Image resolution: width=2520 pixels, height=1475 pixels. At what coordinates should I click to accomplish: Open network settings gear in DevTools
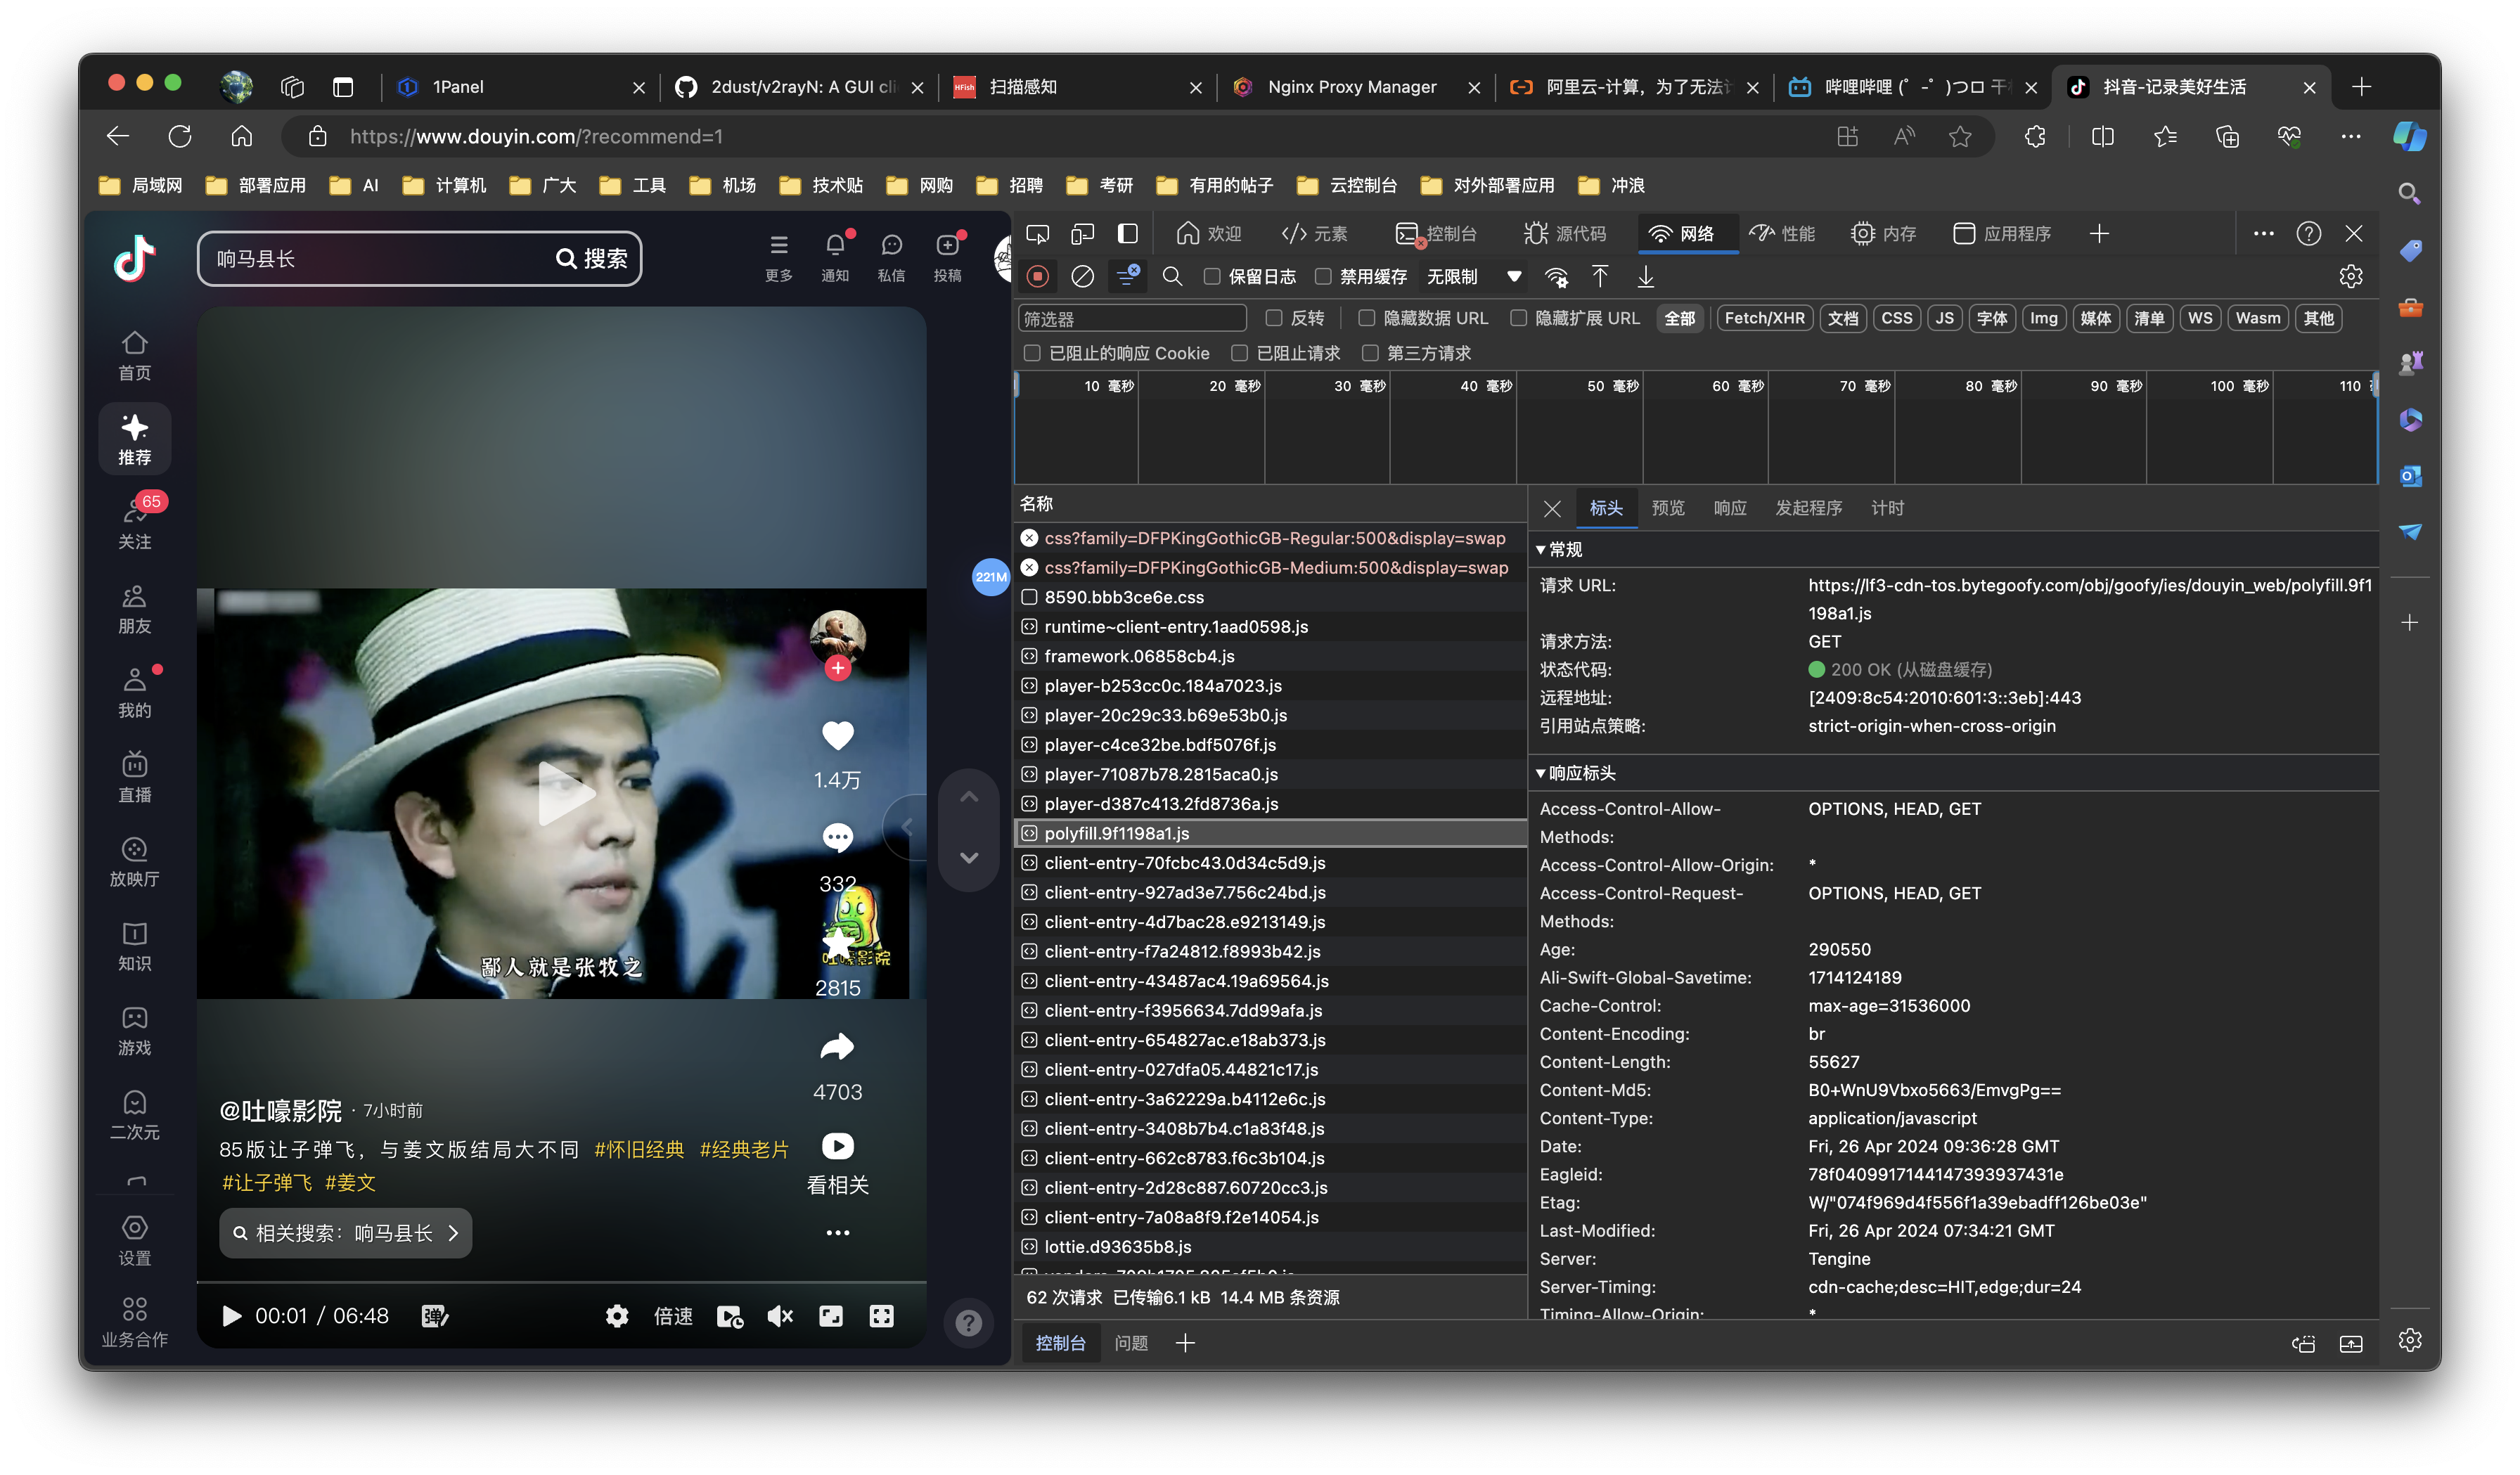pos(2351,276)
